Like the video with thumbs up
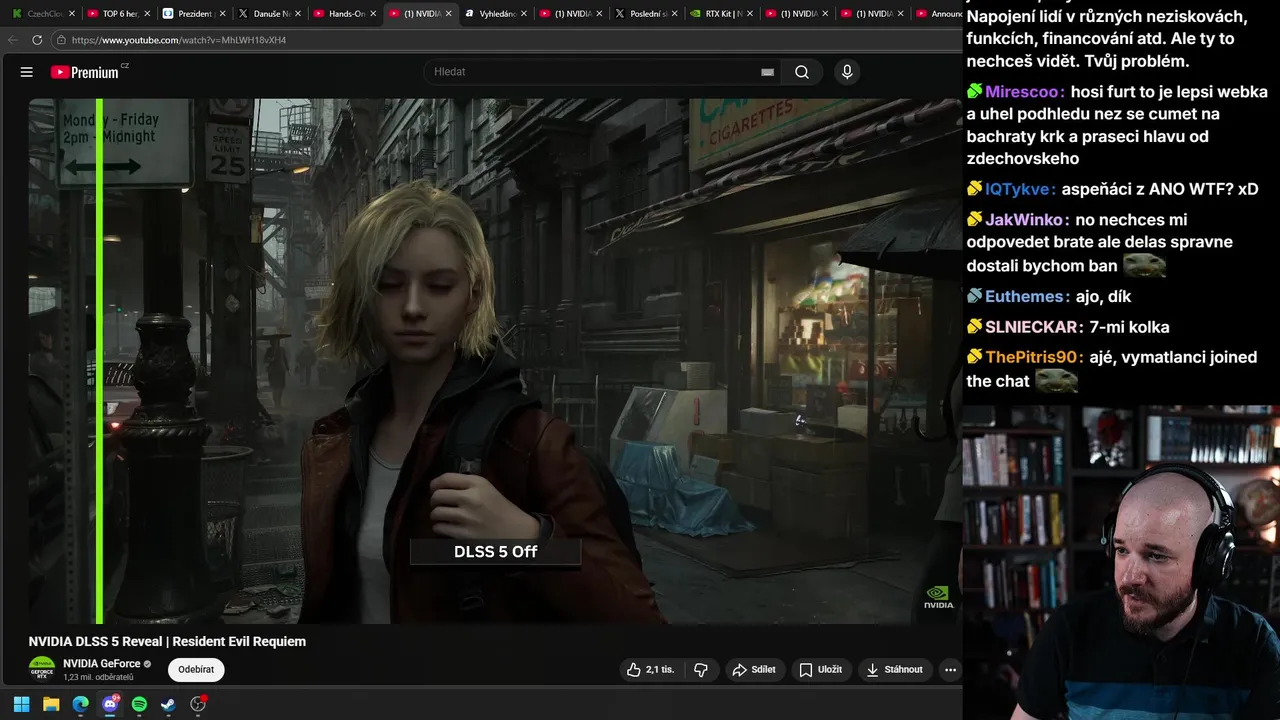This screenshot has height=720, width=1280. click(x=650, y=670)
